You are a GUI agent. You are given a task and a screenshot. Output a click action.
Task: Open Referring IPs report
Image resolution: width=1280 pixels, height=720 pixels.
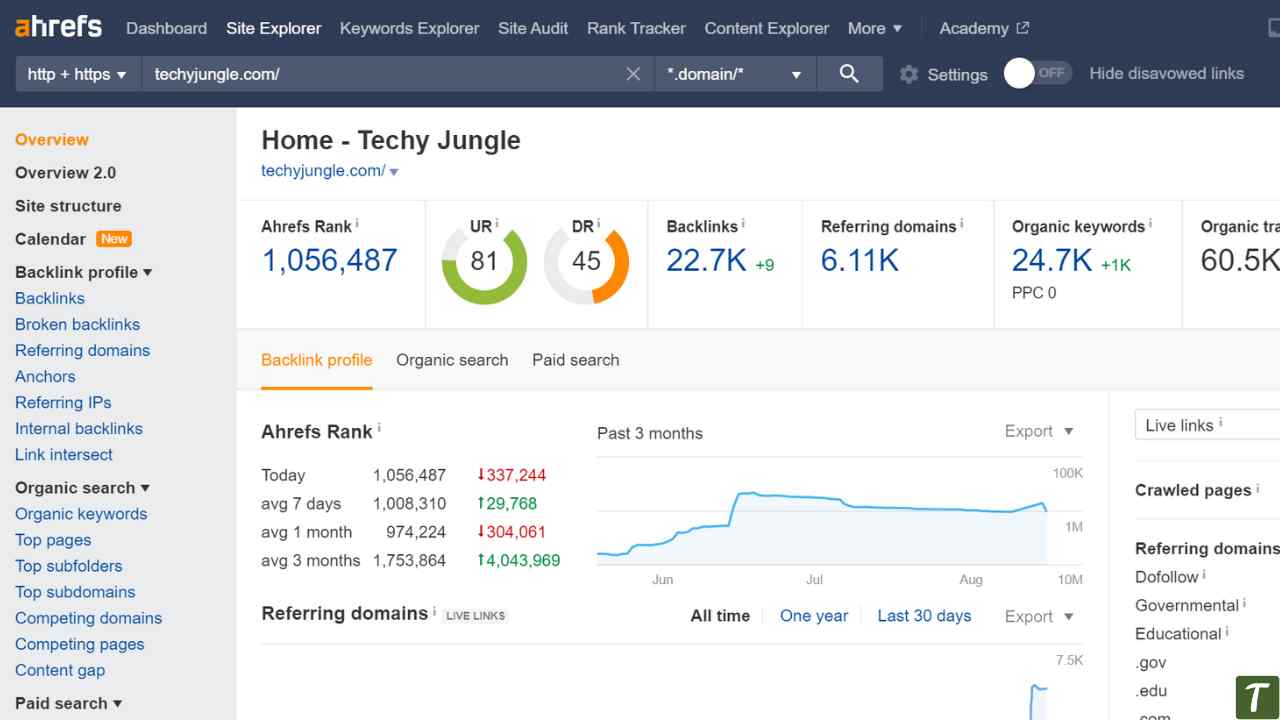tap(63, 402)
